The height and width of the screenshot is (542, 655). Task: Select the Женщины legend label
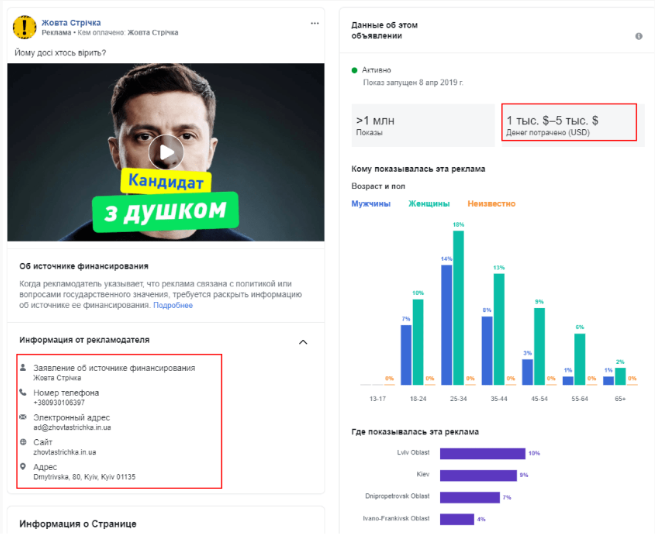pyautogui.click(x=429, y=204)
